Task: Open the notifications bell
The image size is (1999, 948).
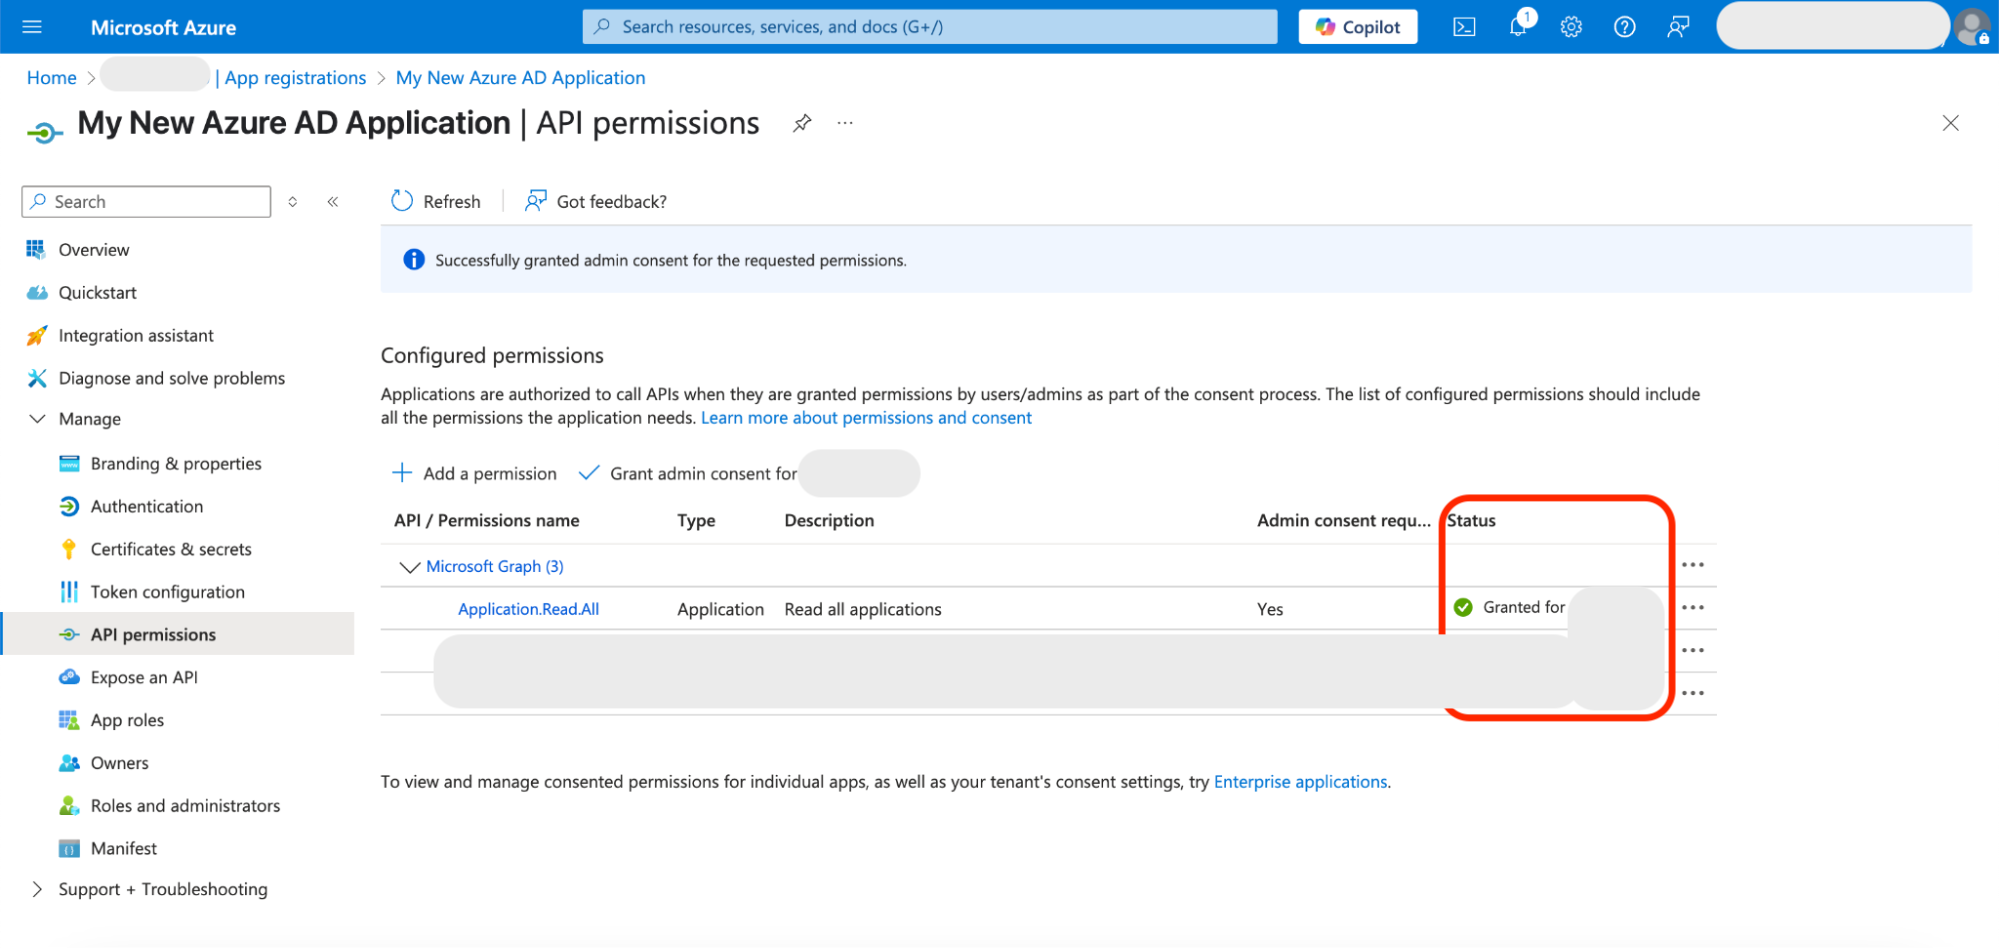Action: pos(1519,25)
